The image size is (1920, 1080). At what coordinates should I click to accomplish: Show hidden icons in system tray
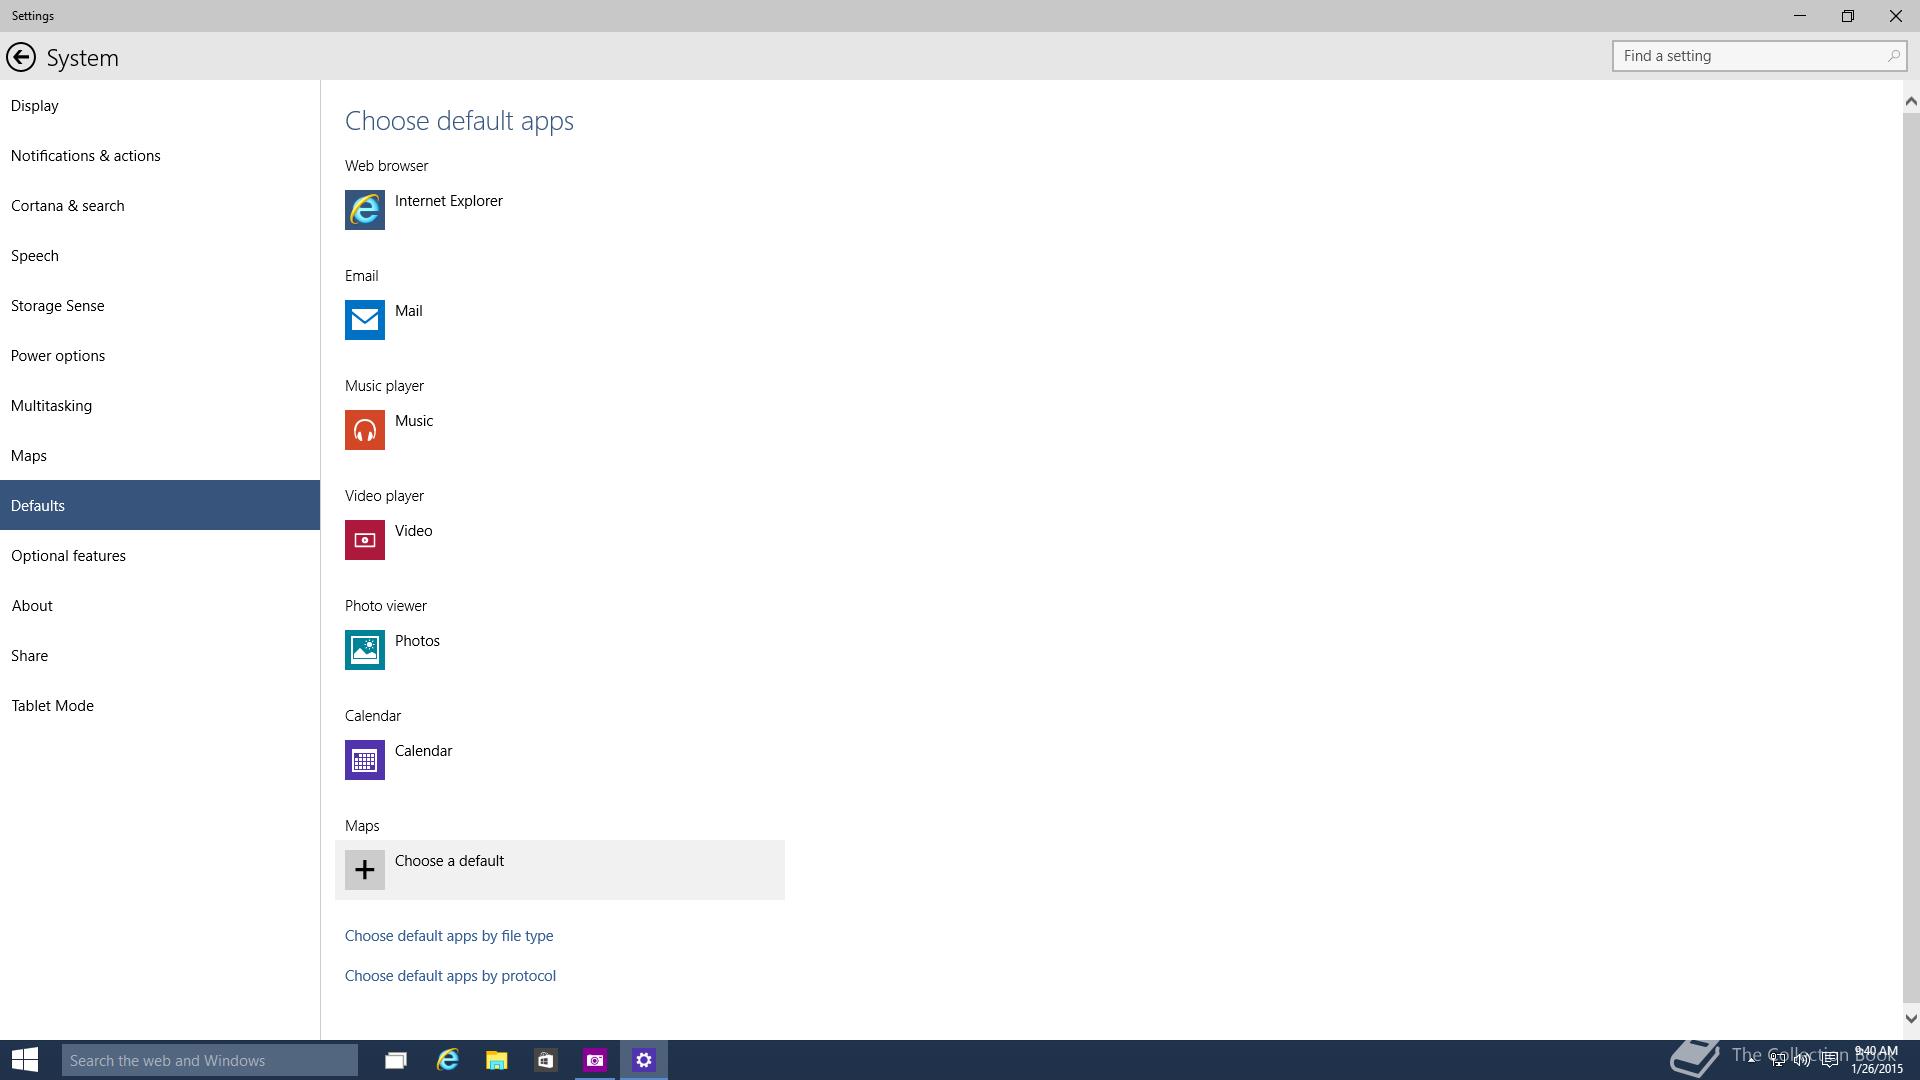click(1752, 1060)
